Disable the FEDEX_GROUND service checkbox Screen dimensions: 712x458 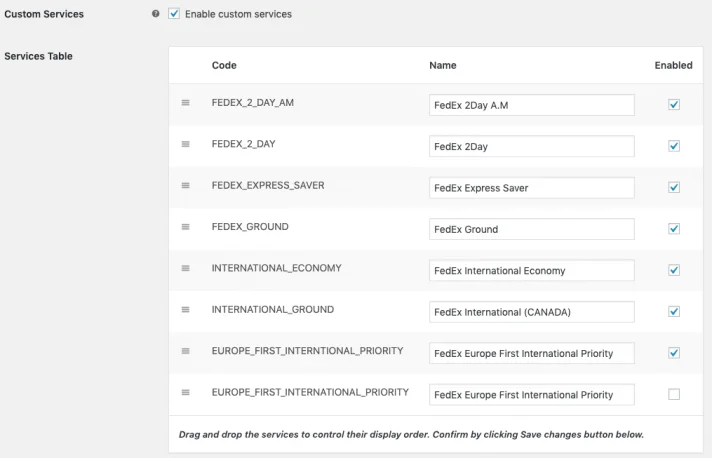point(674,228)
